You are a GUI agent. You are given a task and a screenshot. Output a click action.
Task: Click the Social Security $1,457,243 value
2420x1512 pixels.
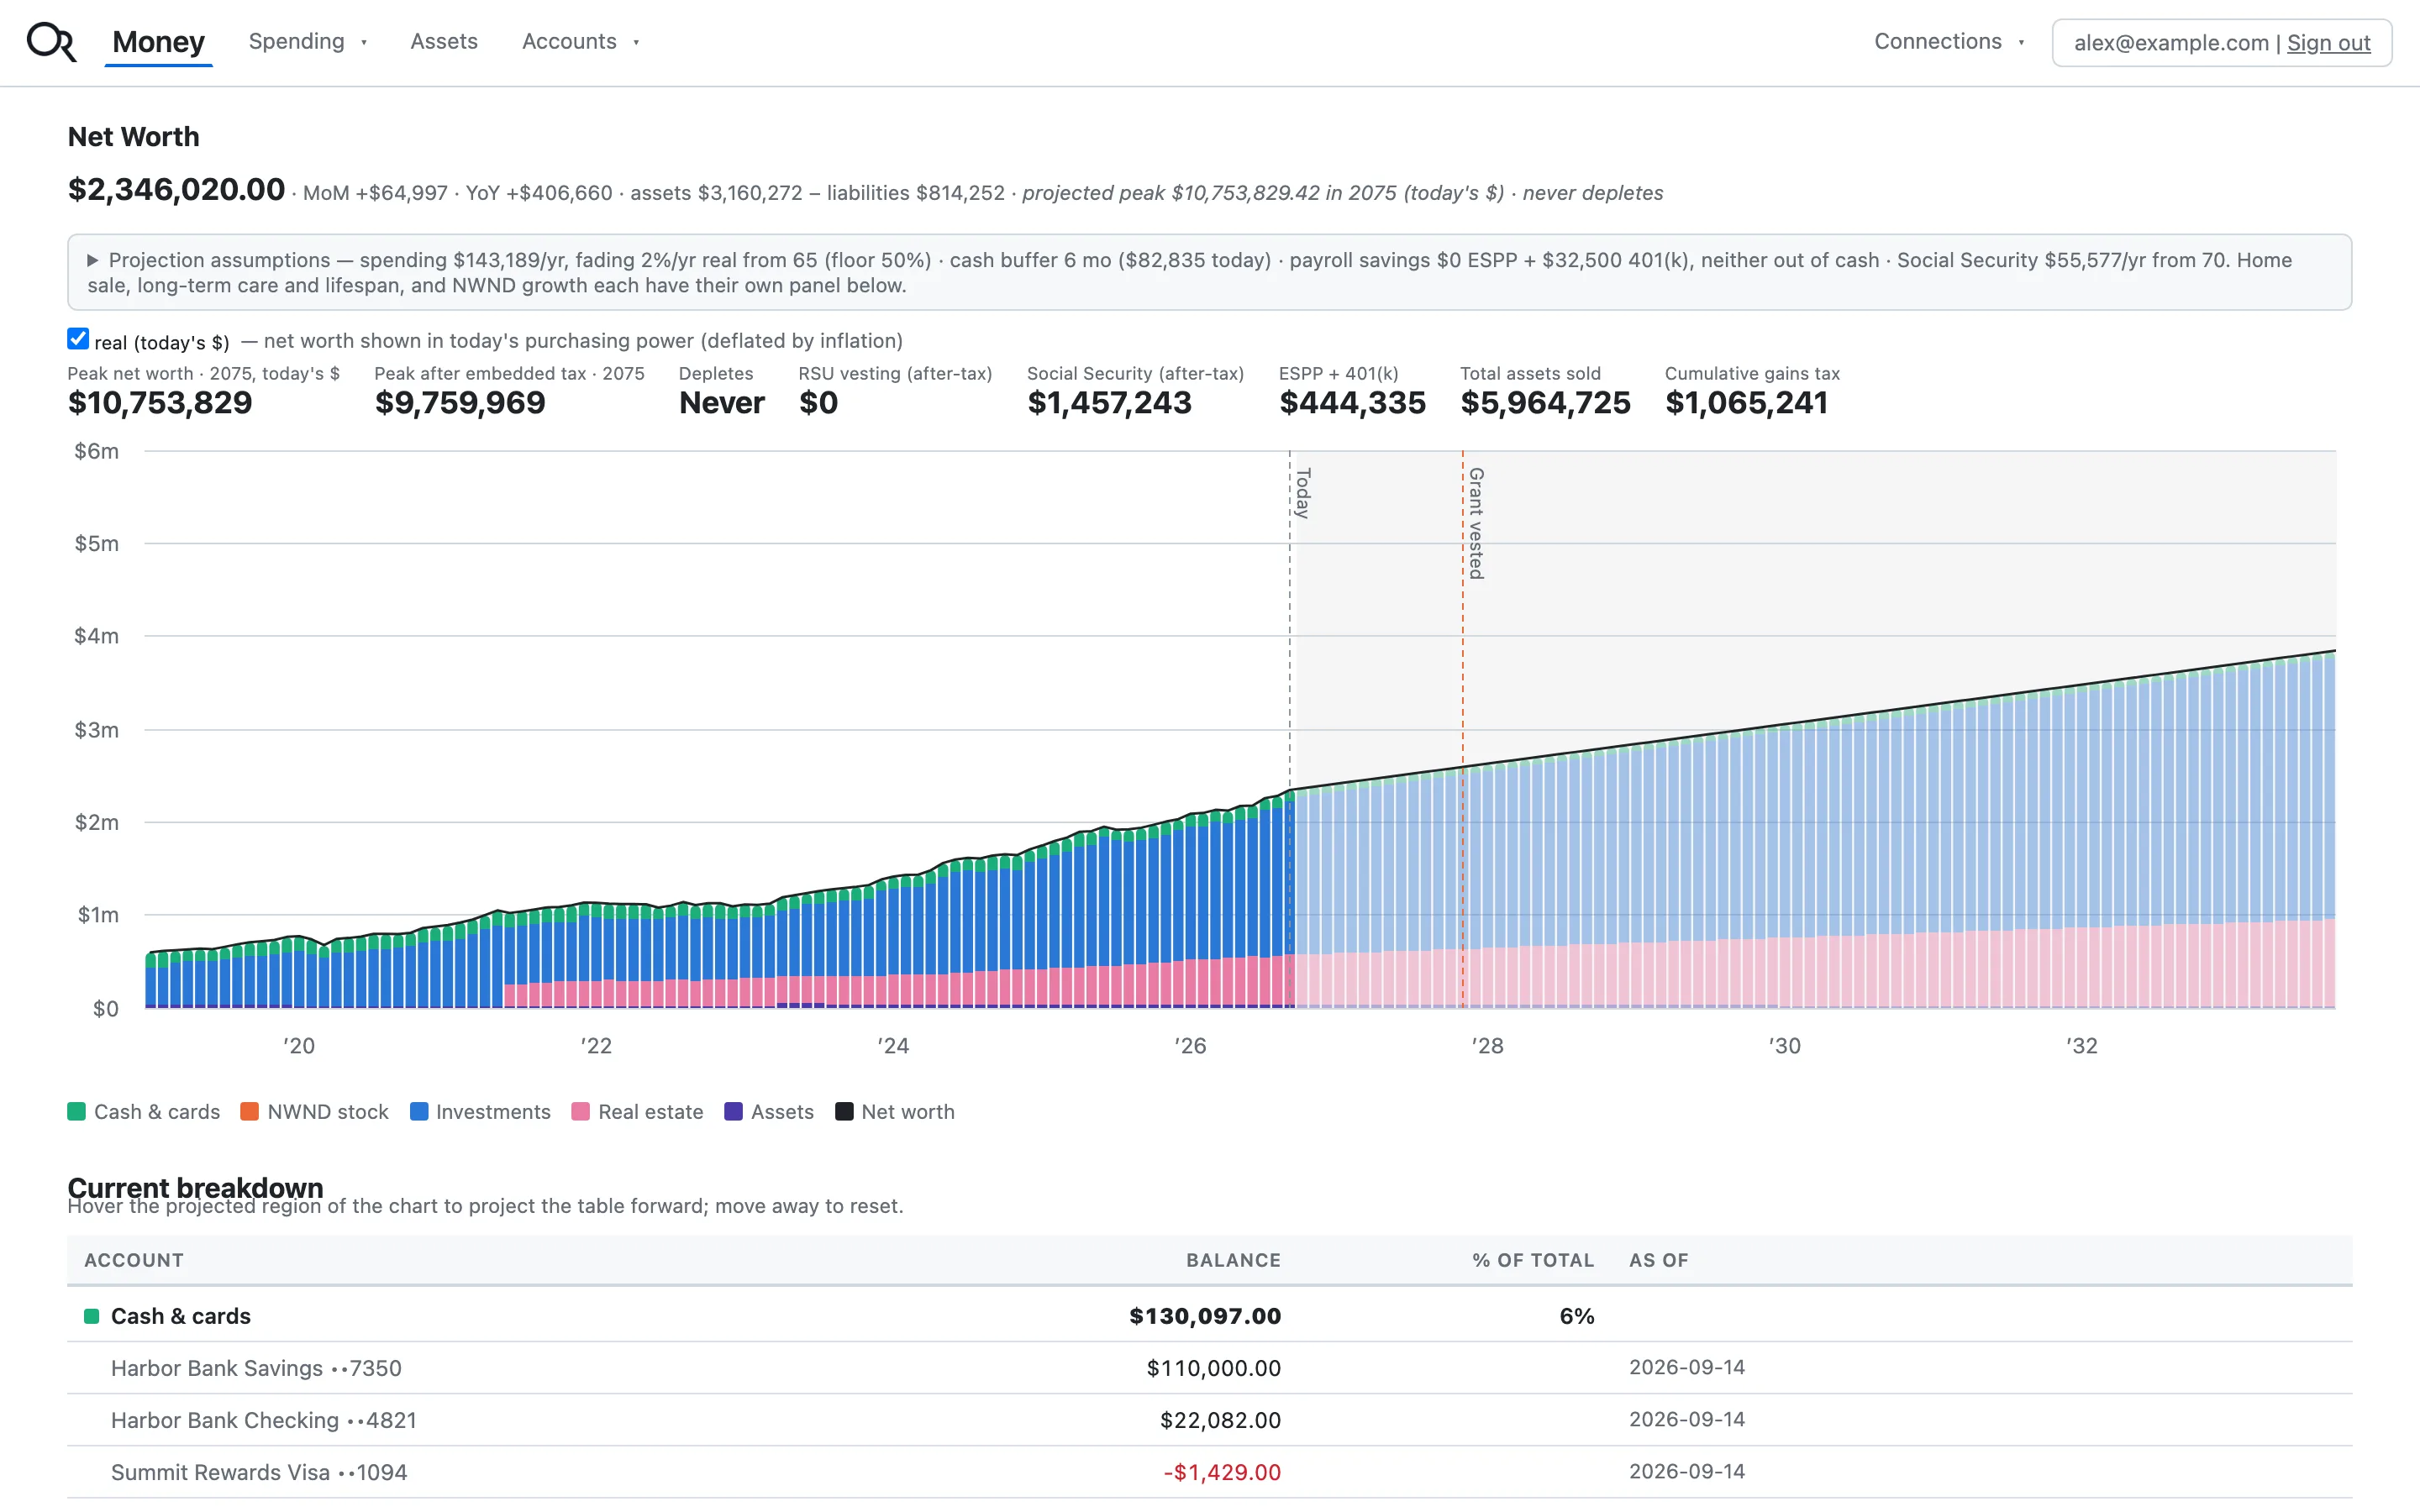tap(1109, 403)
